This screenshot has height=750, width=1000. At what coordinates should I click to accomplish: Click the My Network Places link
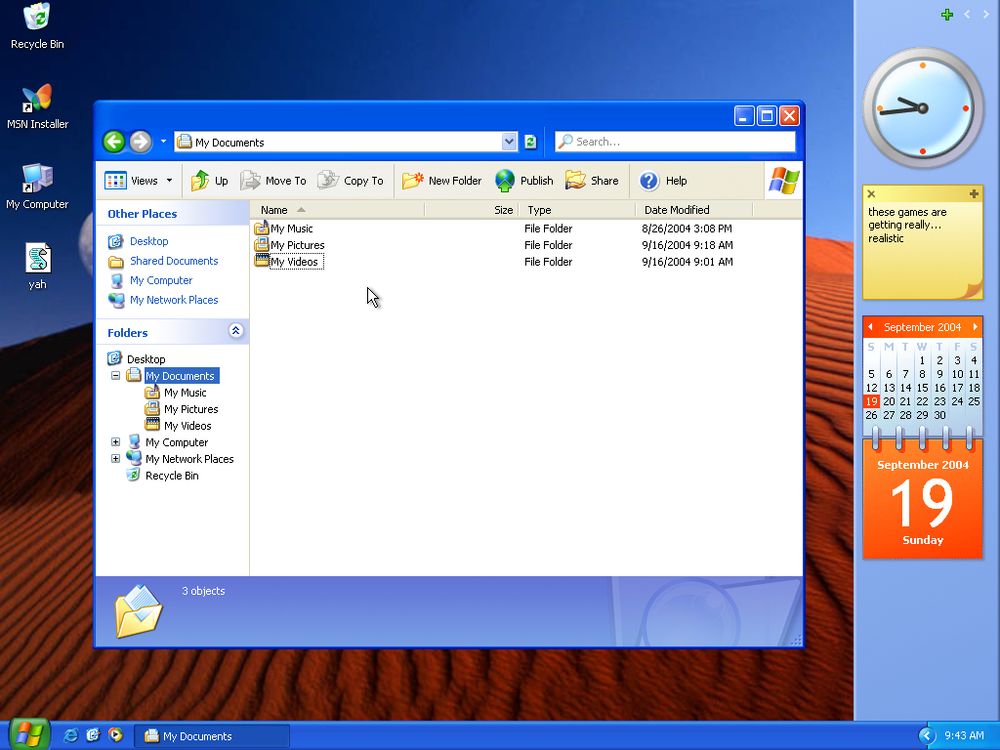(173, 300)
